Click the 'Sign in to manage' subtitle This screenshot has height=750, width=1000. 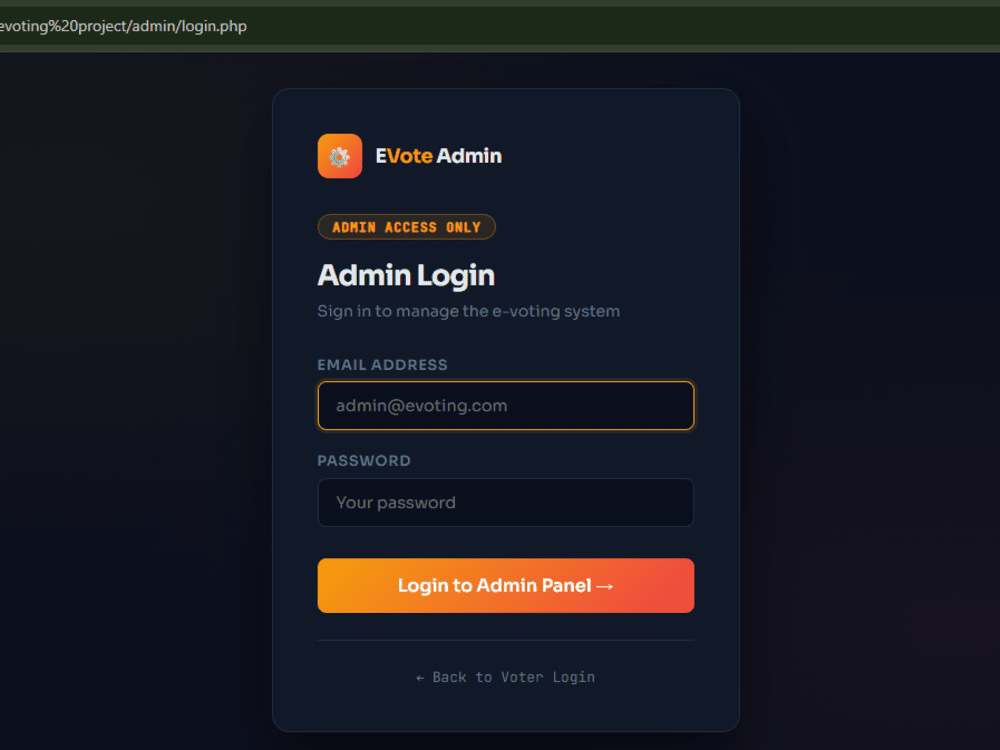click(x=469, y=311)
